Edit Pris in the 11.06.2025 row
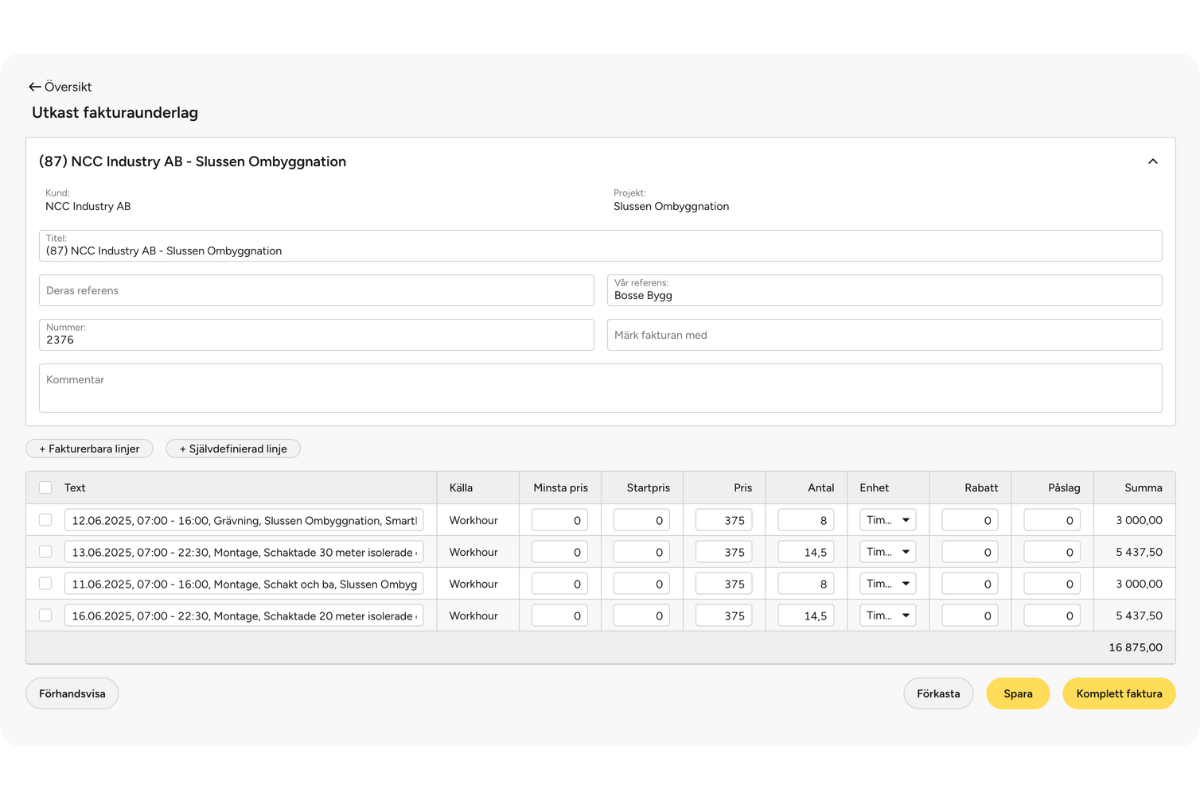The width and height of the screenshot is (1200, 800). click(x=724, y=584)
